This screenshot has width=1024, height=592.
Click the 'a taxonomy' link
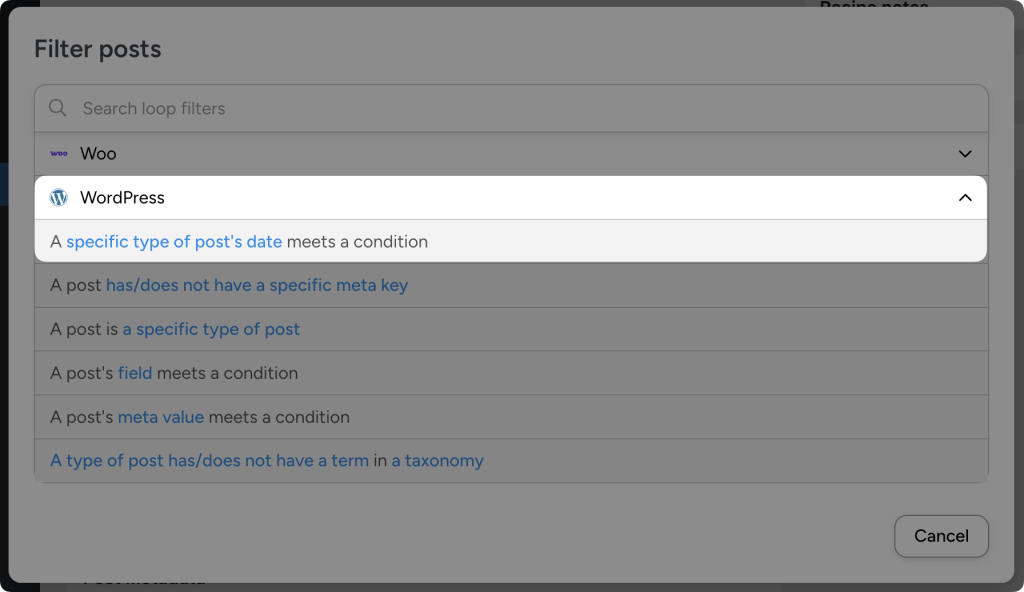[436, 460]
